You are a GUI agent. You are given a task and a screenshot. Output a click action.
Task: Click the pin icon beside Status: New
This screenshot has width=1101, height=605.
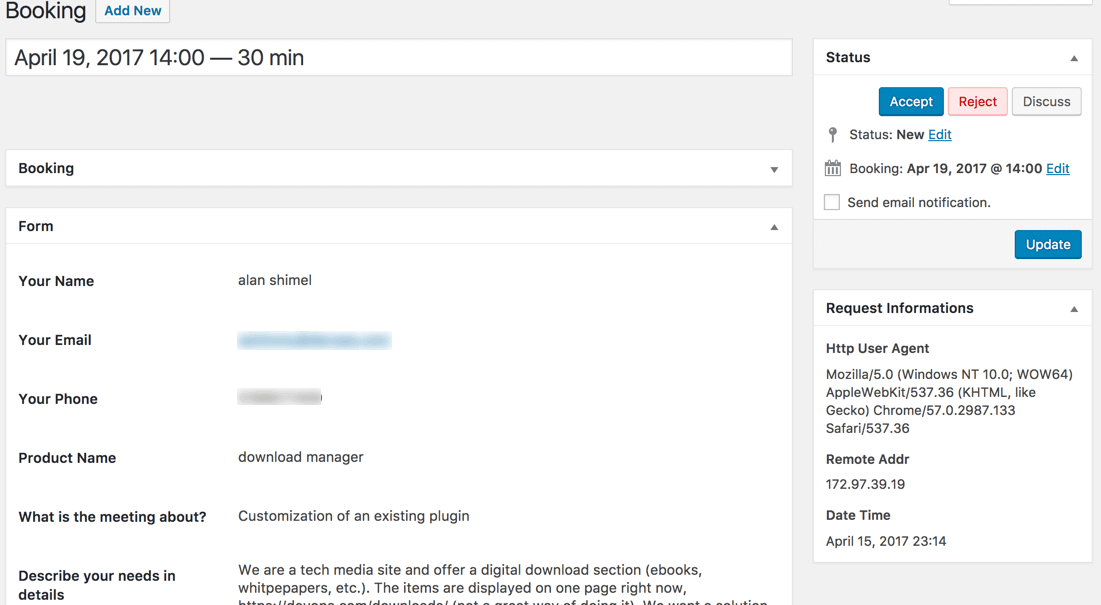833,135
